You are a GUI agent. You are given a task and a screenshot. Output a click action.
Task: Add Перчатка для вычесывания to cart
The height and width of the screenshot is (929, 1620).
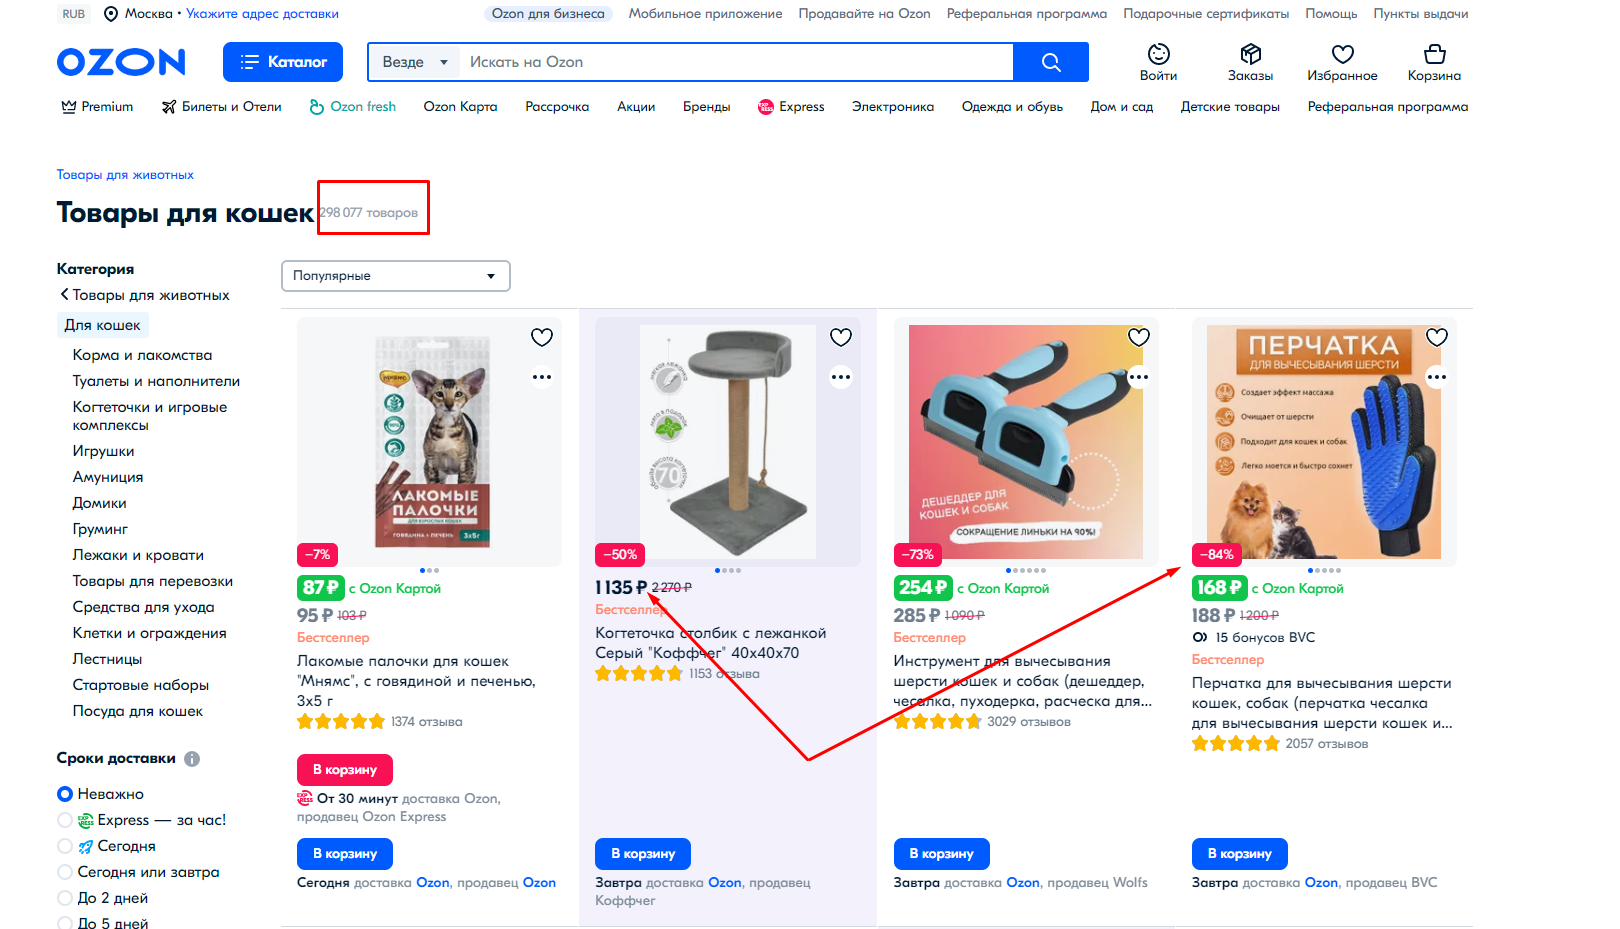[x=1239, y=854]
